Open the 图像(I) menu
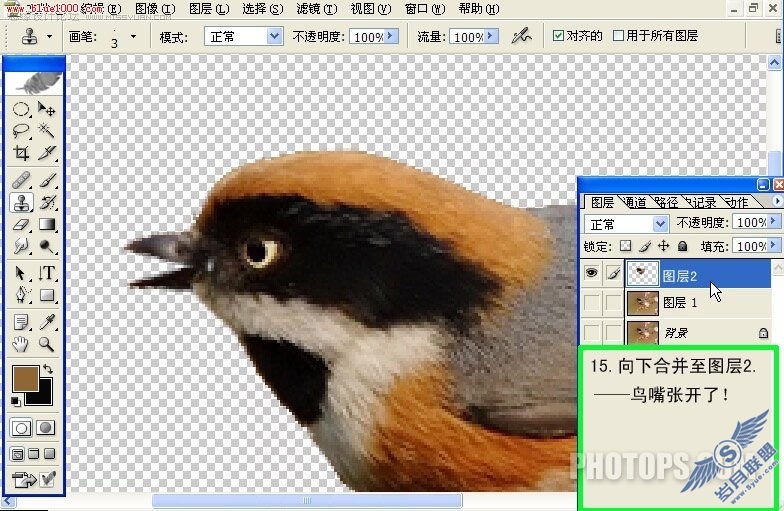 [156, 9]
